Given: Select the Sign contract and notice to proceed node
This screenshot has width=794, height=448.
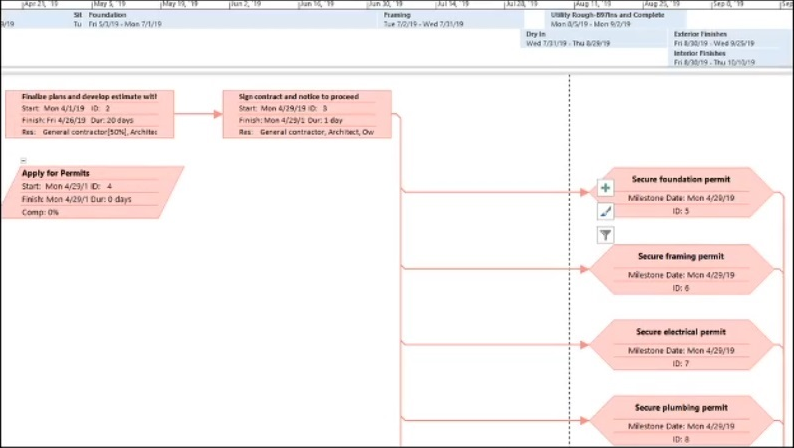Looking at the screenshot, I should 307,114.
